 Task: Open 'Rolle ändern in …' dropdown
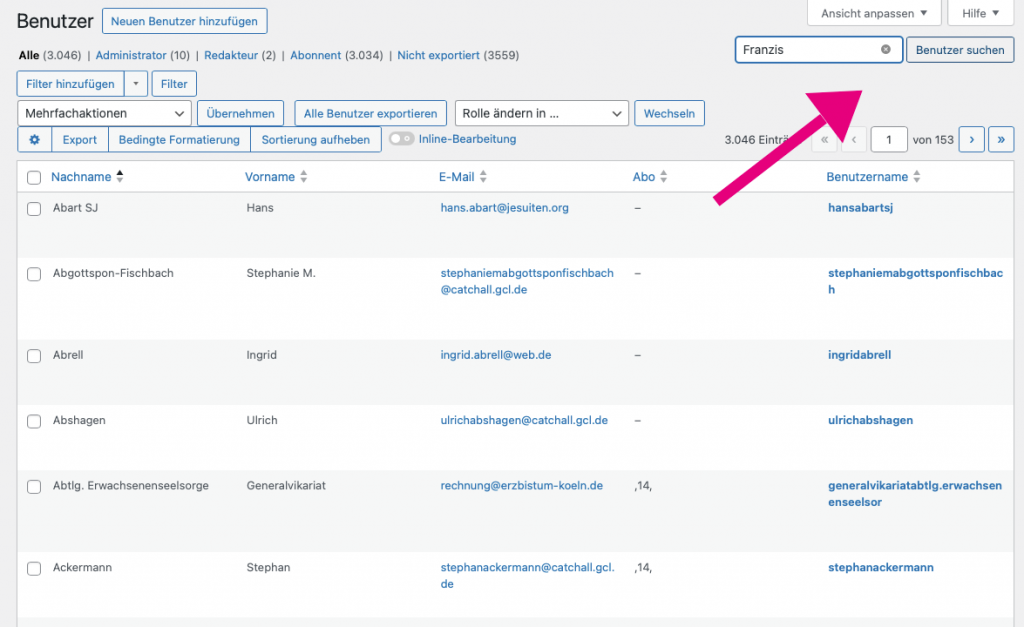tap(541, 113)
